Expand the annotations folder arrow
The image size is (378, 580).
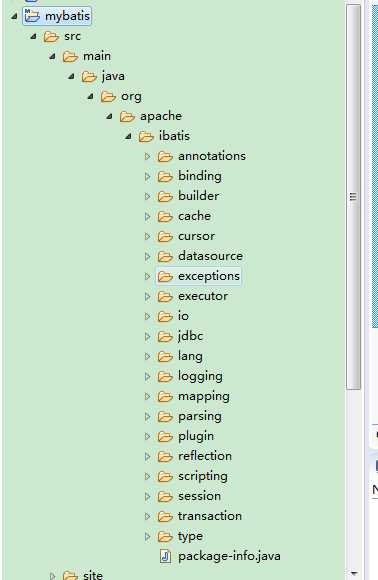coord(147,156)
